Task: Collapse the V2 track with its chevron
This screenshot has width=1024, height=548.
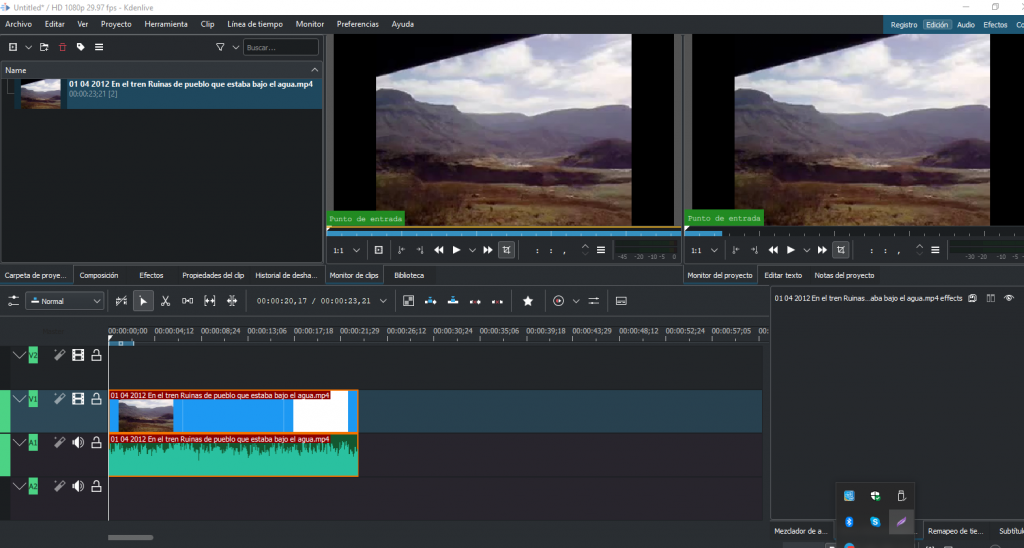Action: click(18, 355)
